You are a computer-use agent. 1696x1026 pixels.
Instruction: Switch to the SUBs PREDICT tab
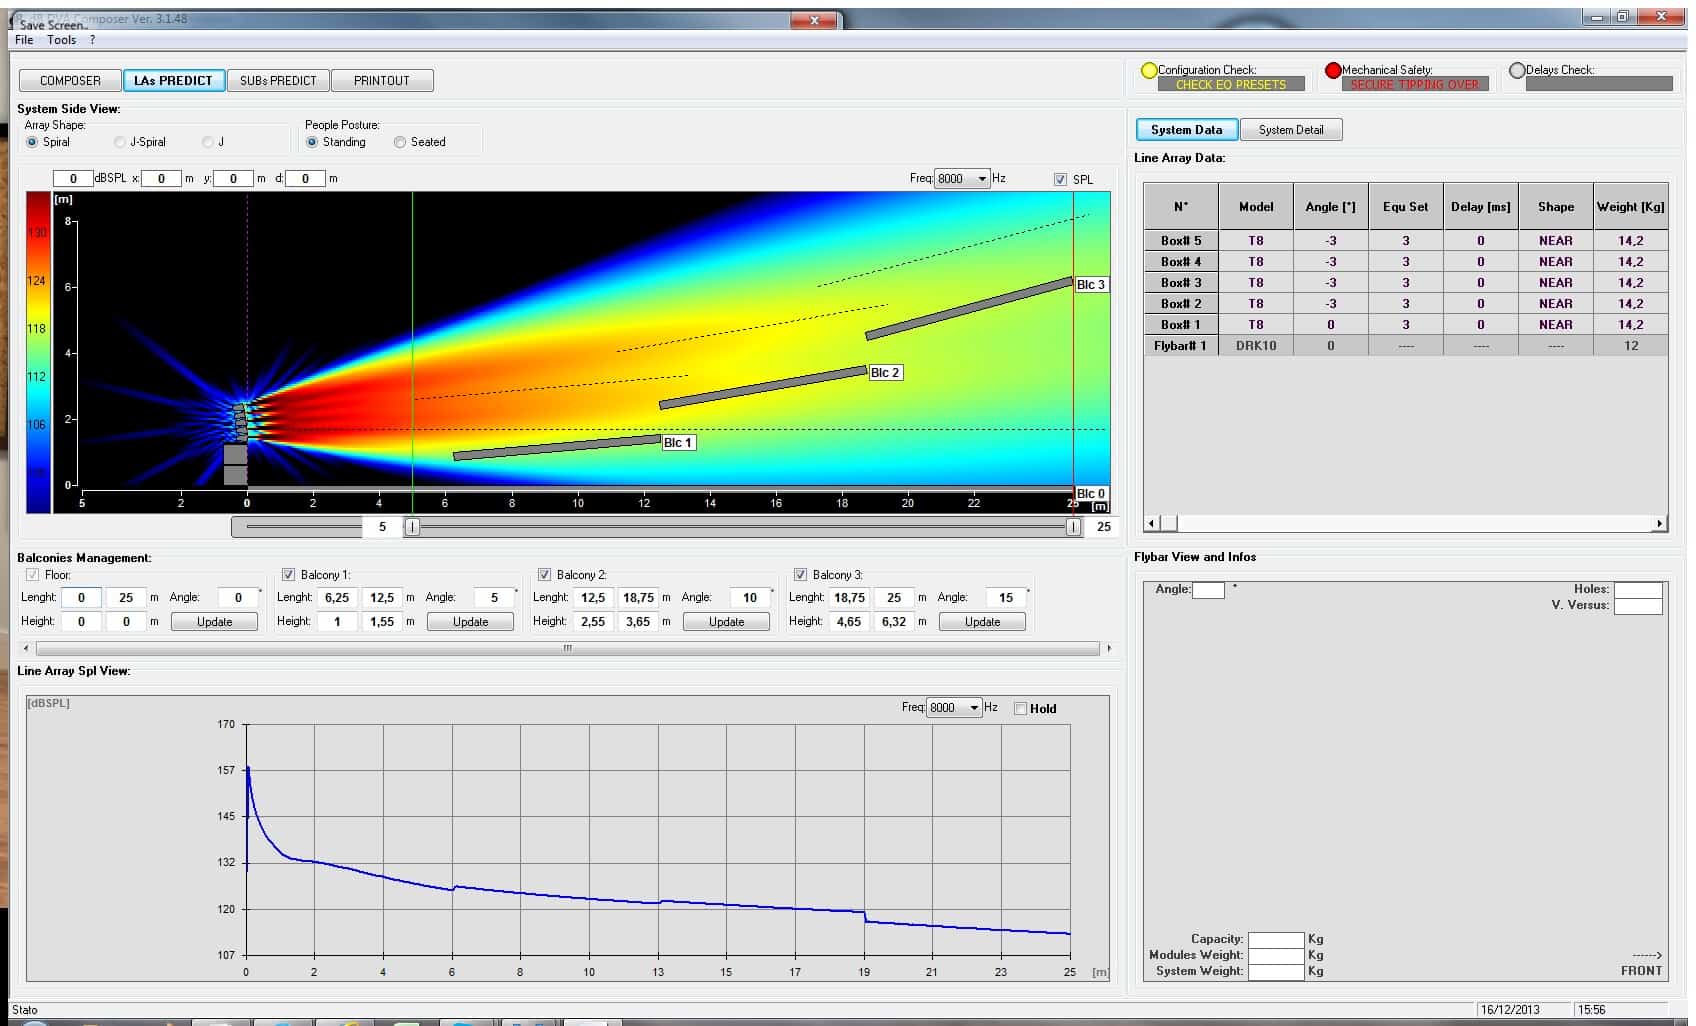[278, 81]
